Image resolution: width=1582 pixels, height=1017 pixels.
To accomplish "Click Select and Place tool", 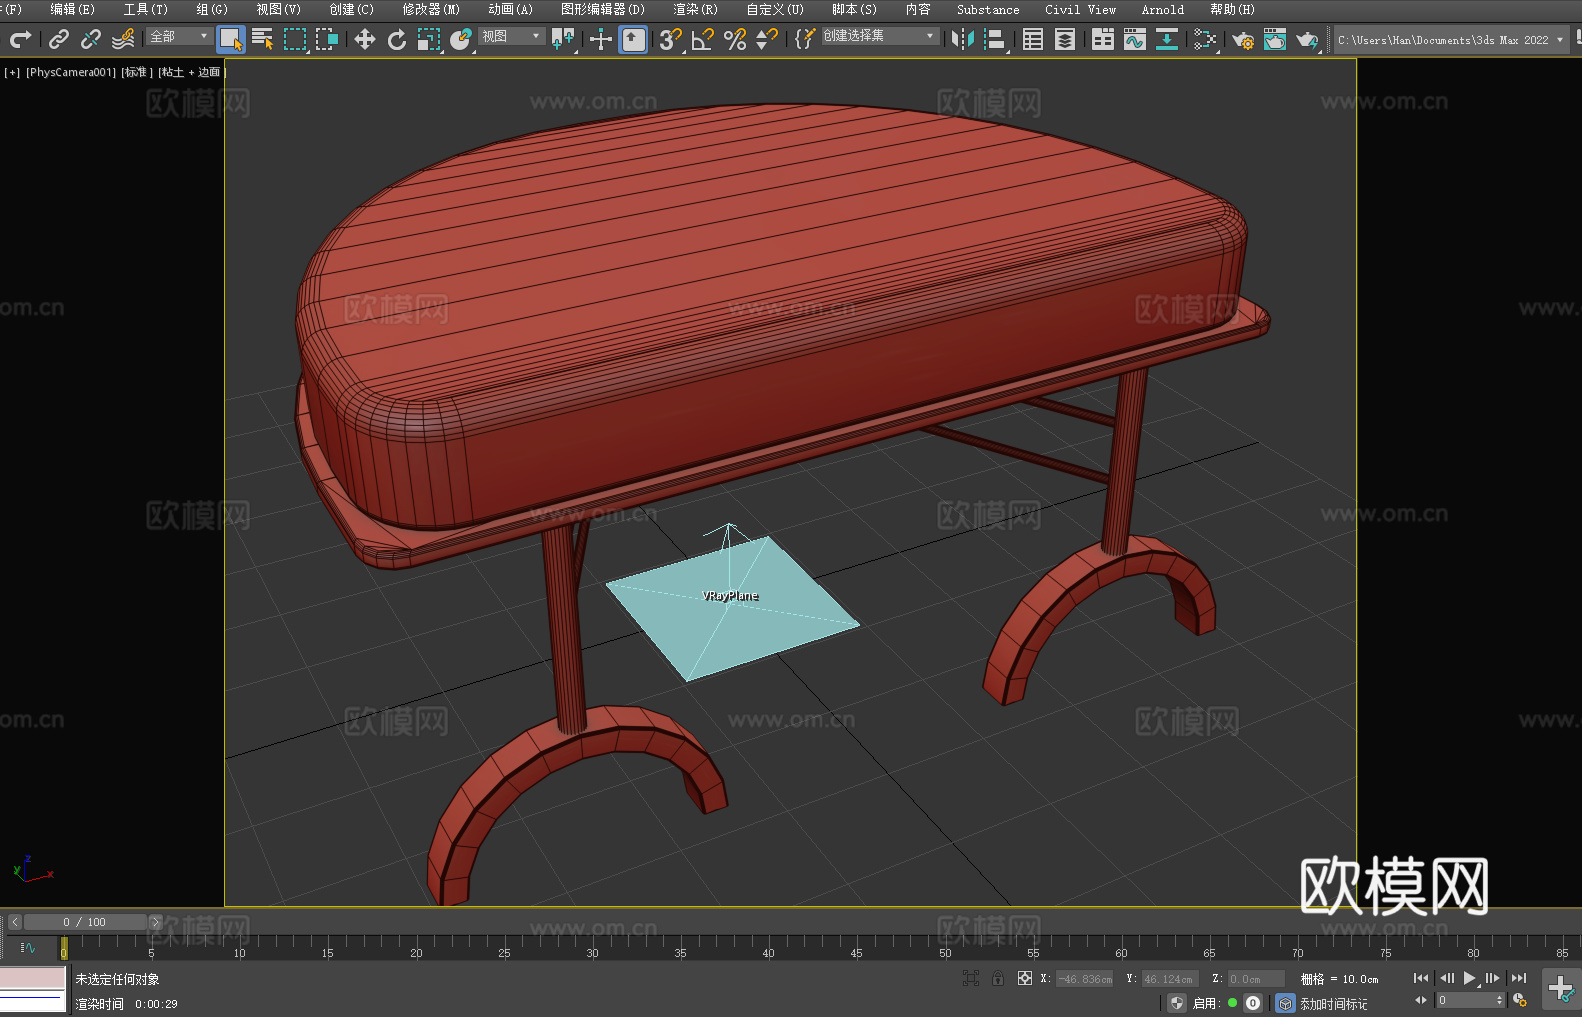I will click(x=461, y=39).
